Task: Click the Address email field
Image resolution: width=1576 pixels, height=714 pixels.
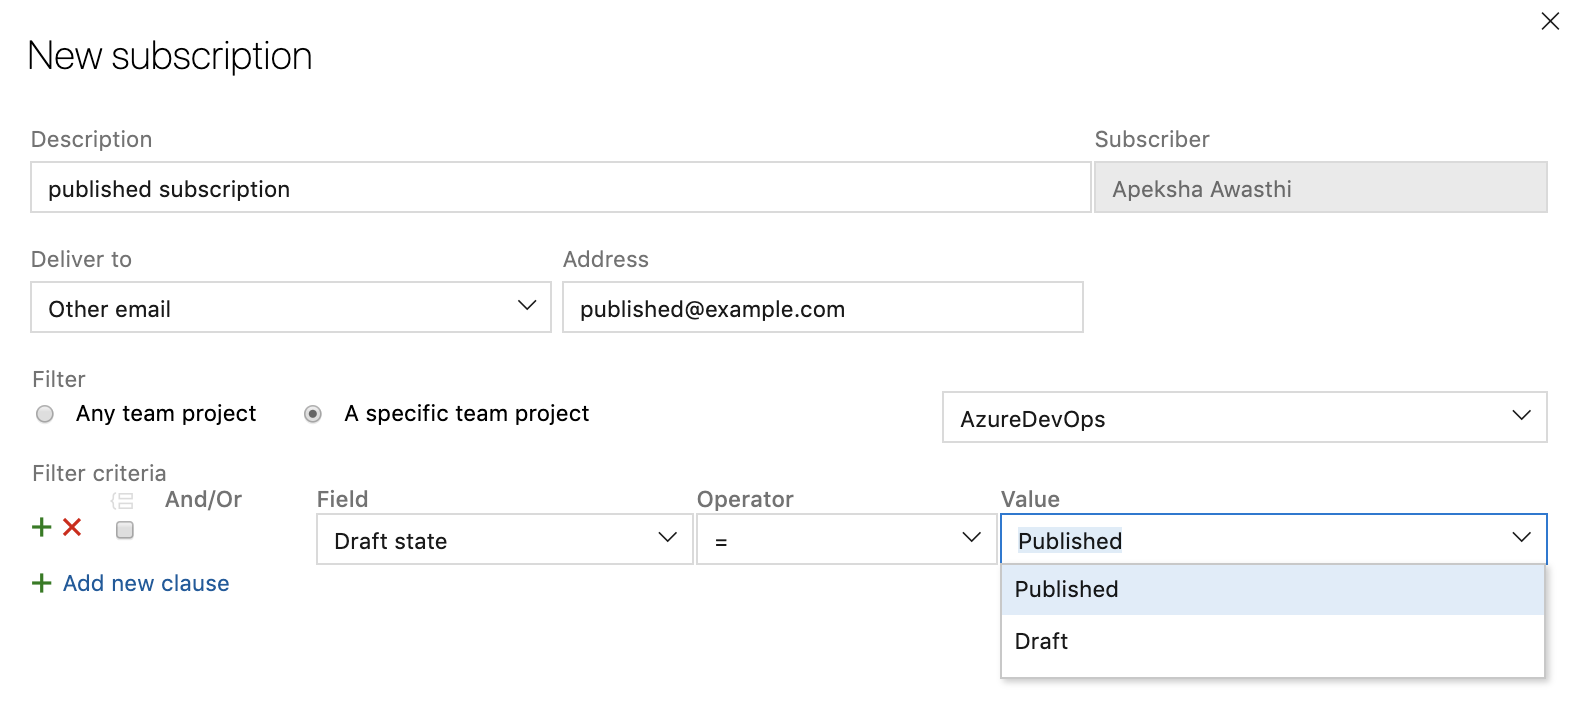Action: [822, 308]
